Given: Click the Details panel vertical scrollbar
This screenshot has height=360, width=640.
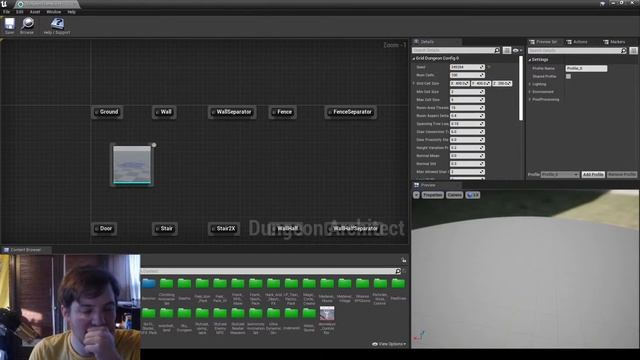Looking at the screenshot, I should [x=521, y=88].
